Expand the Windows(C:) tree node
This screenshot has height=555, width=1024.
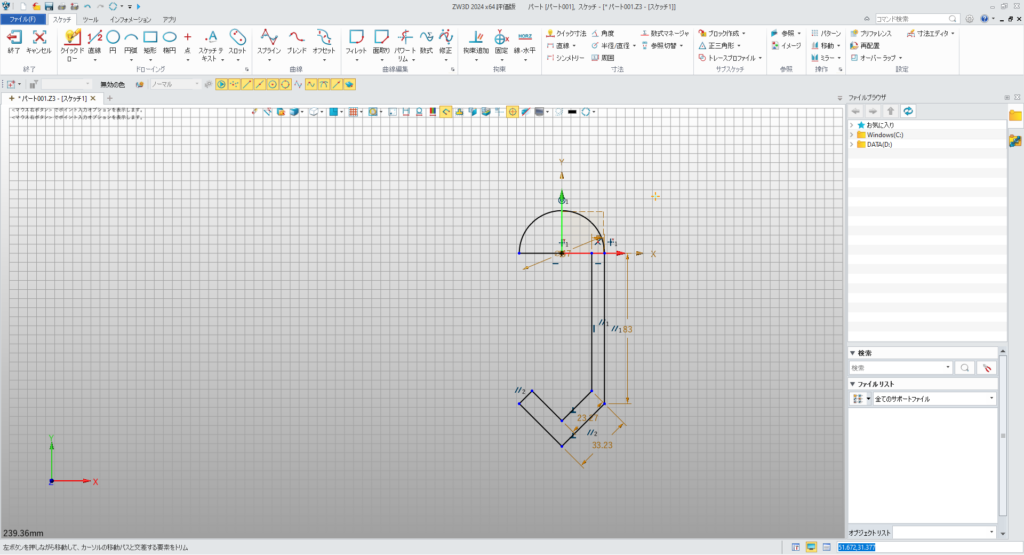[851, 134]
